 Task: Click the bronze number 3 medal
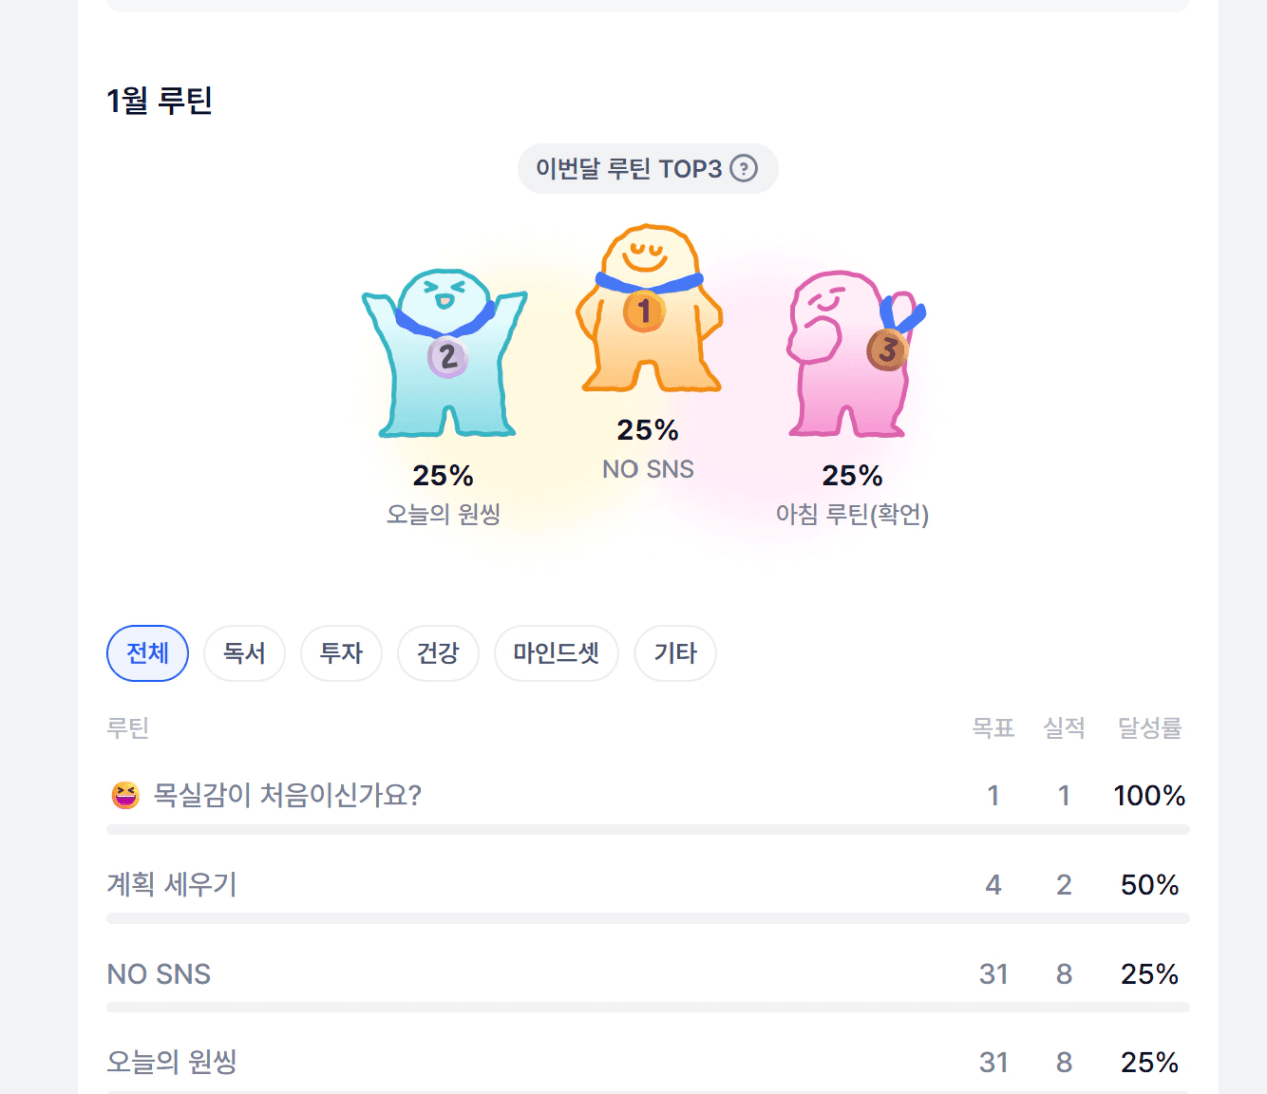click(x=886, y=350)
